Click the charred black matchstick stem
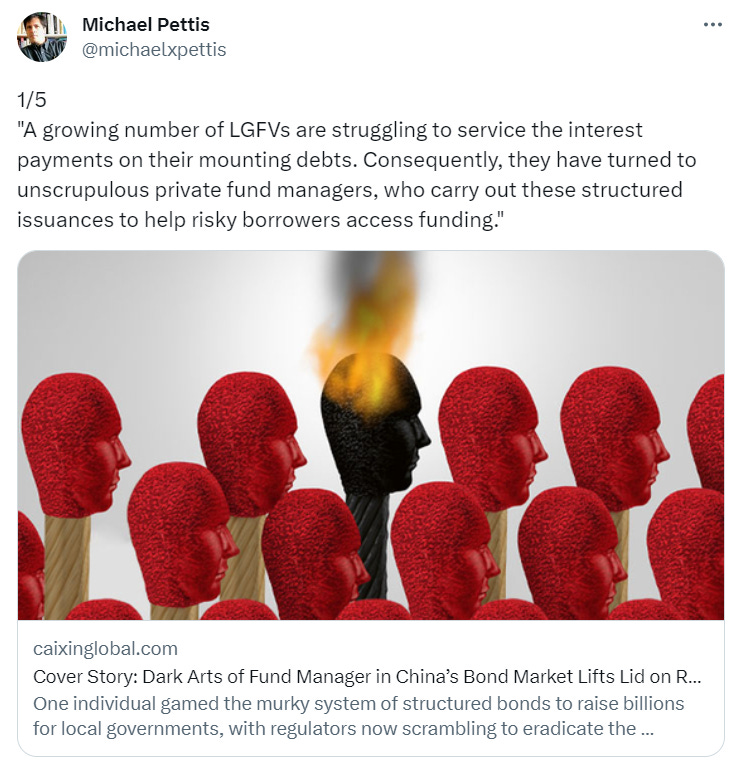 367,545
